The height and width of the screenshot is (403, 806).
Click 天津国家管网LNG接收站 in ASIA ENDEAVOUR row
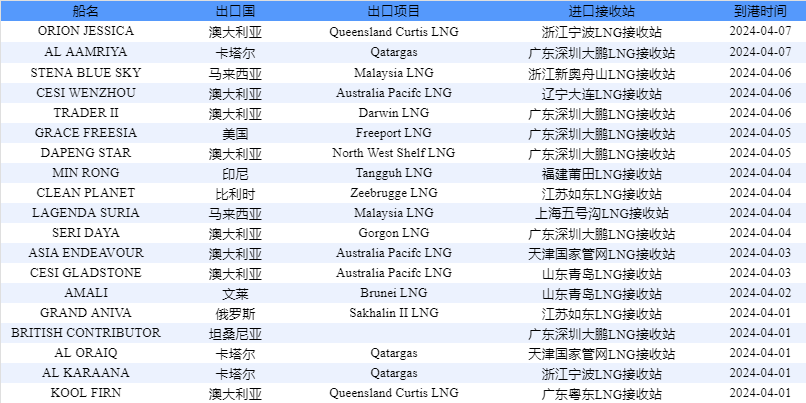pyautogui.click(x=601, y=254)
